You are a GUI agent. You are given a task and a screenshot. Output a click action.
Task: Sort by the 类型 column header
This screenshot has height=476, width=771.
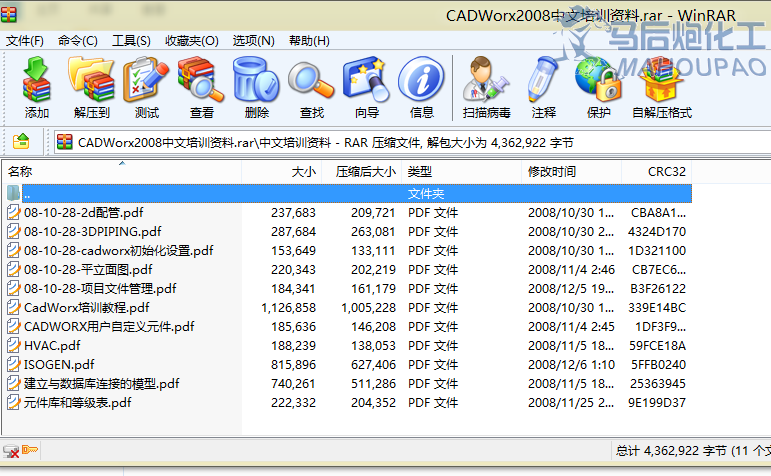[462, 172]
